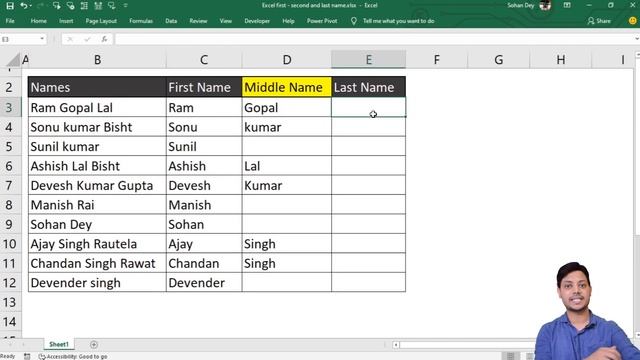Open the File menu tab

coord(10,21)
